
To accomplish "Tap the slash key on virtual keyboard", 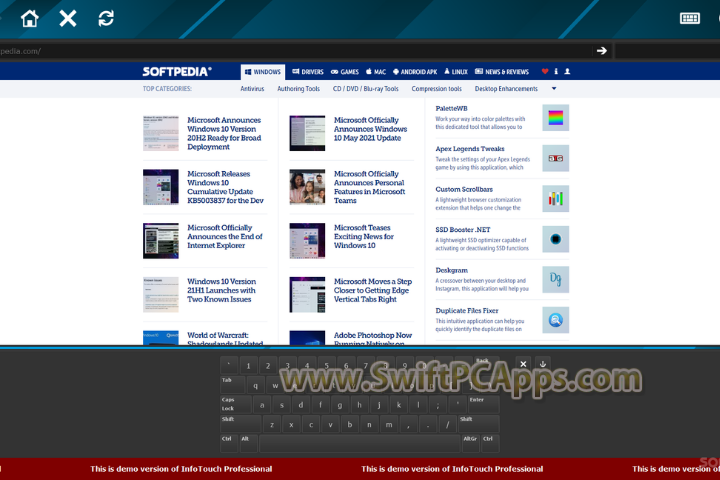I will coord(448,424).
